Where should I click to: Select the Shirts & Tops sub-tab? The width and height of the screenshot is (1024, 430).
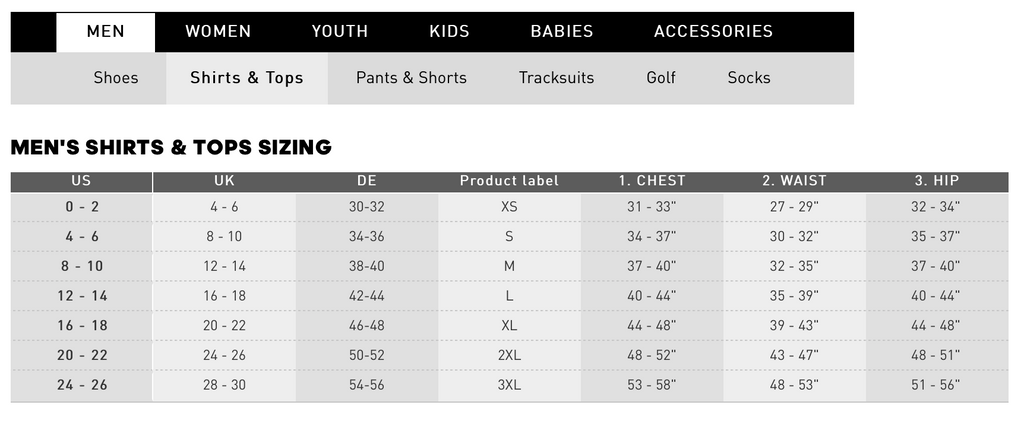(x=247, y=78)
